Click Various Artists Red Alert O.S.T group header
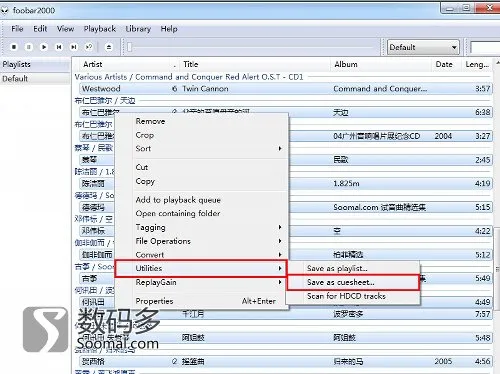The image size is (500, 374). tap(189, 77)
